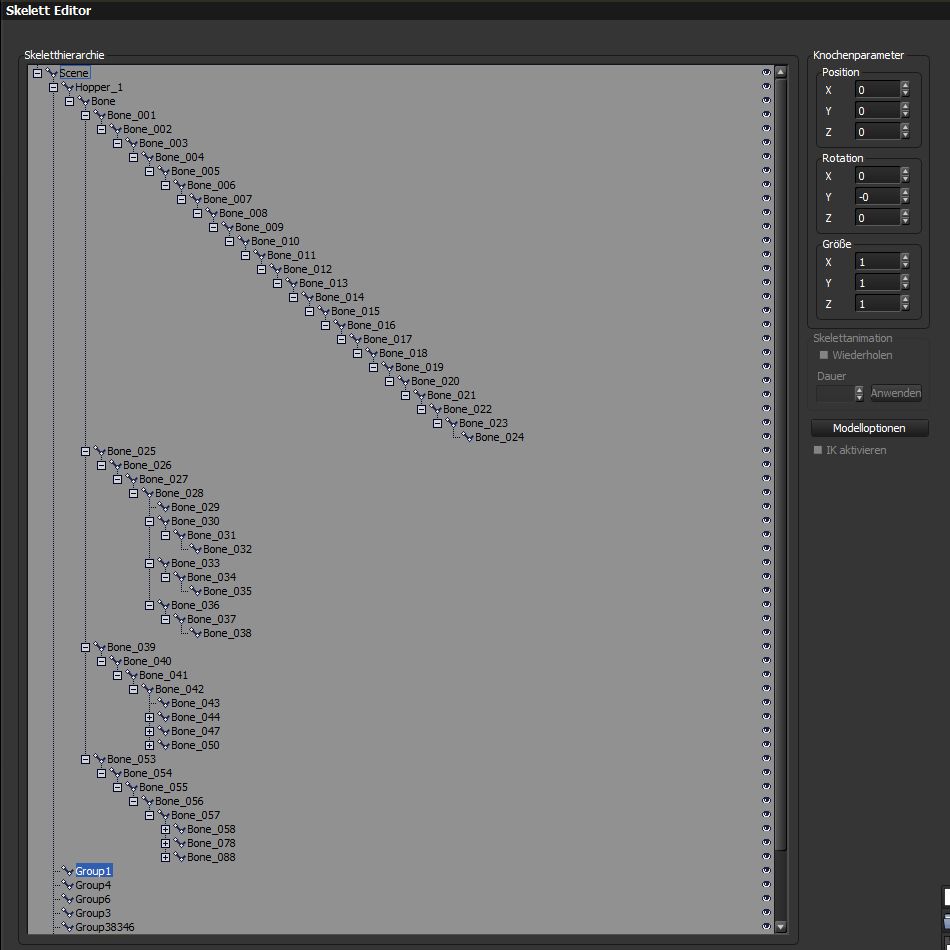The height and width of the screenshot is (950, 950).
Task: Collapse the Bone_025 branch
Action: point(85,451)
